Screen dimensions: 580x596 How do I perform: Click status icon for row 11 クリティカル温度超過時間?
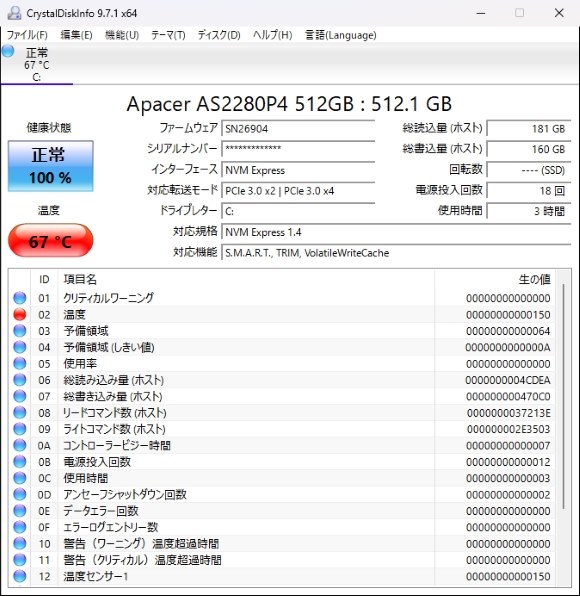point(20,560)
